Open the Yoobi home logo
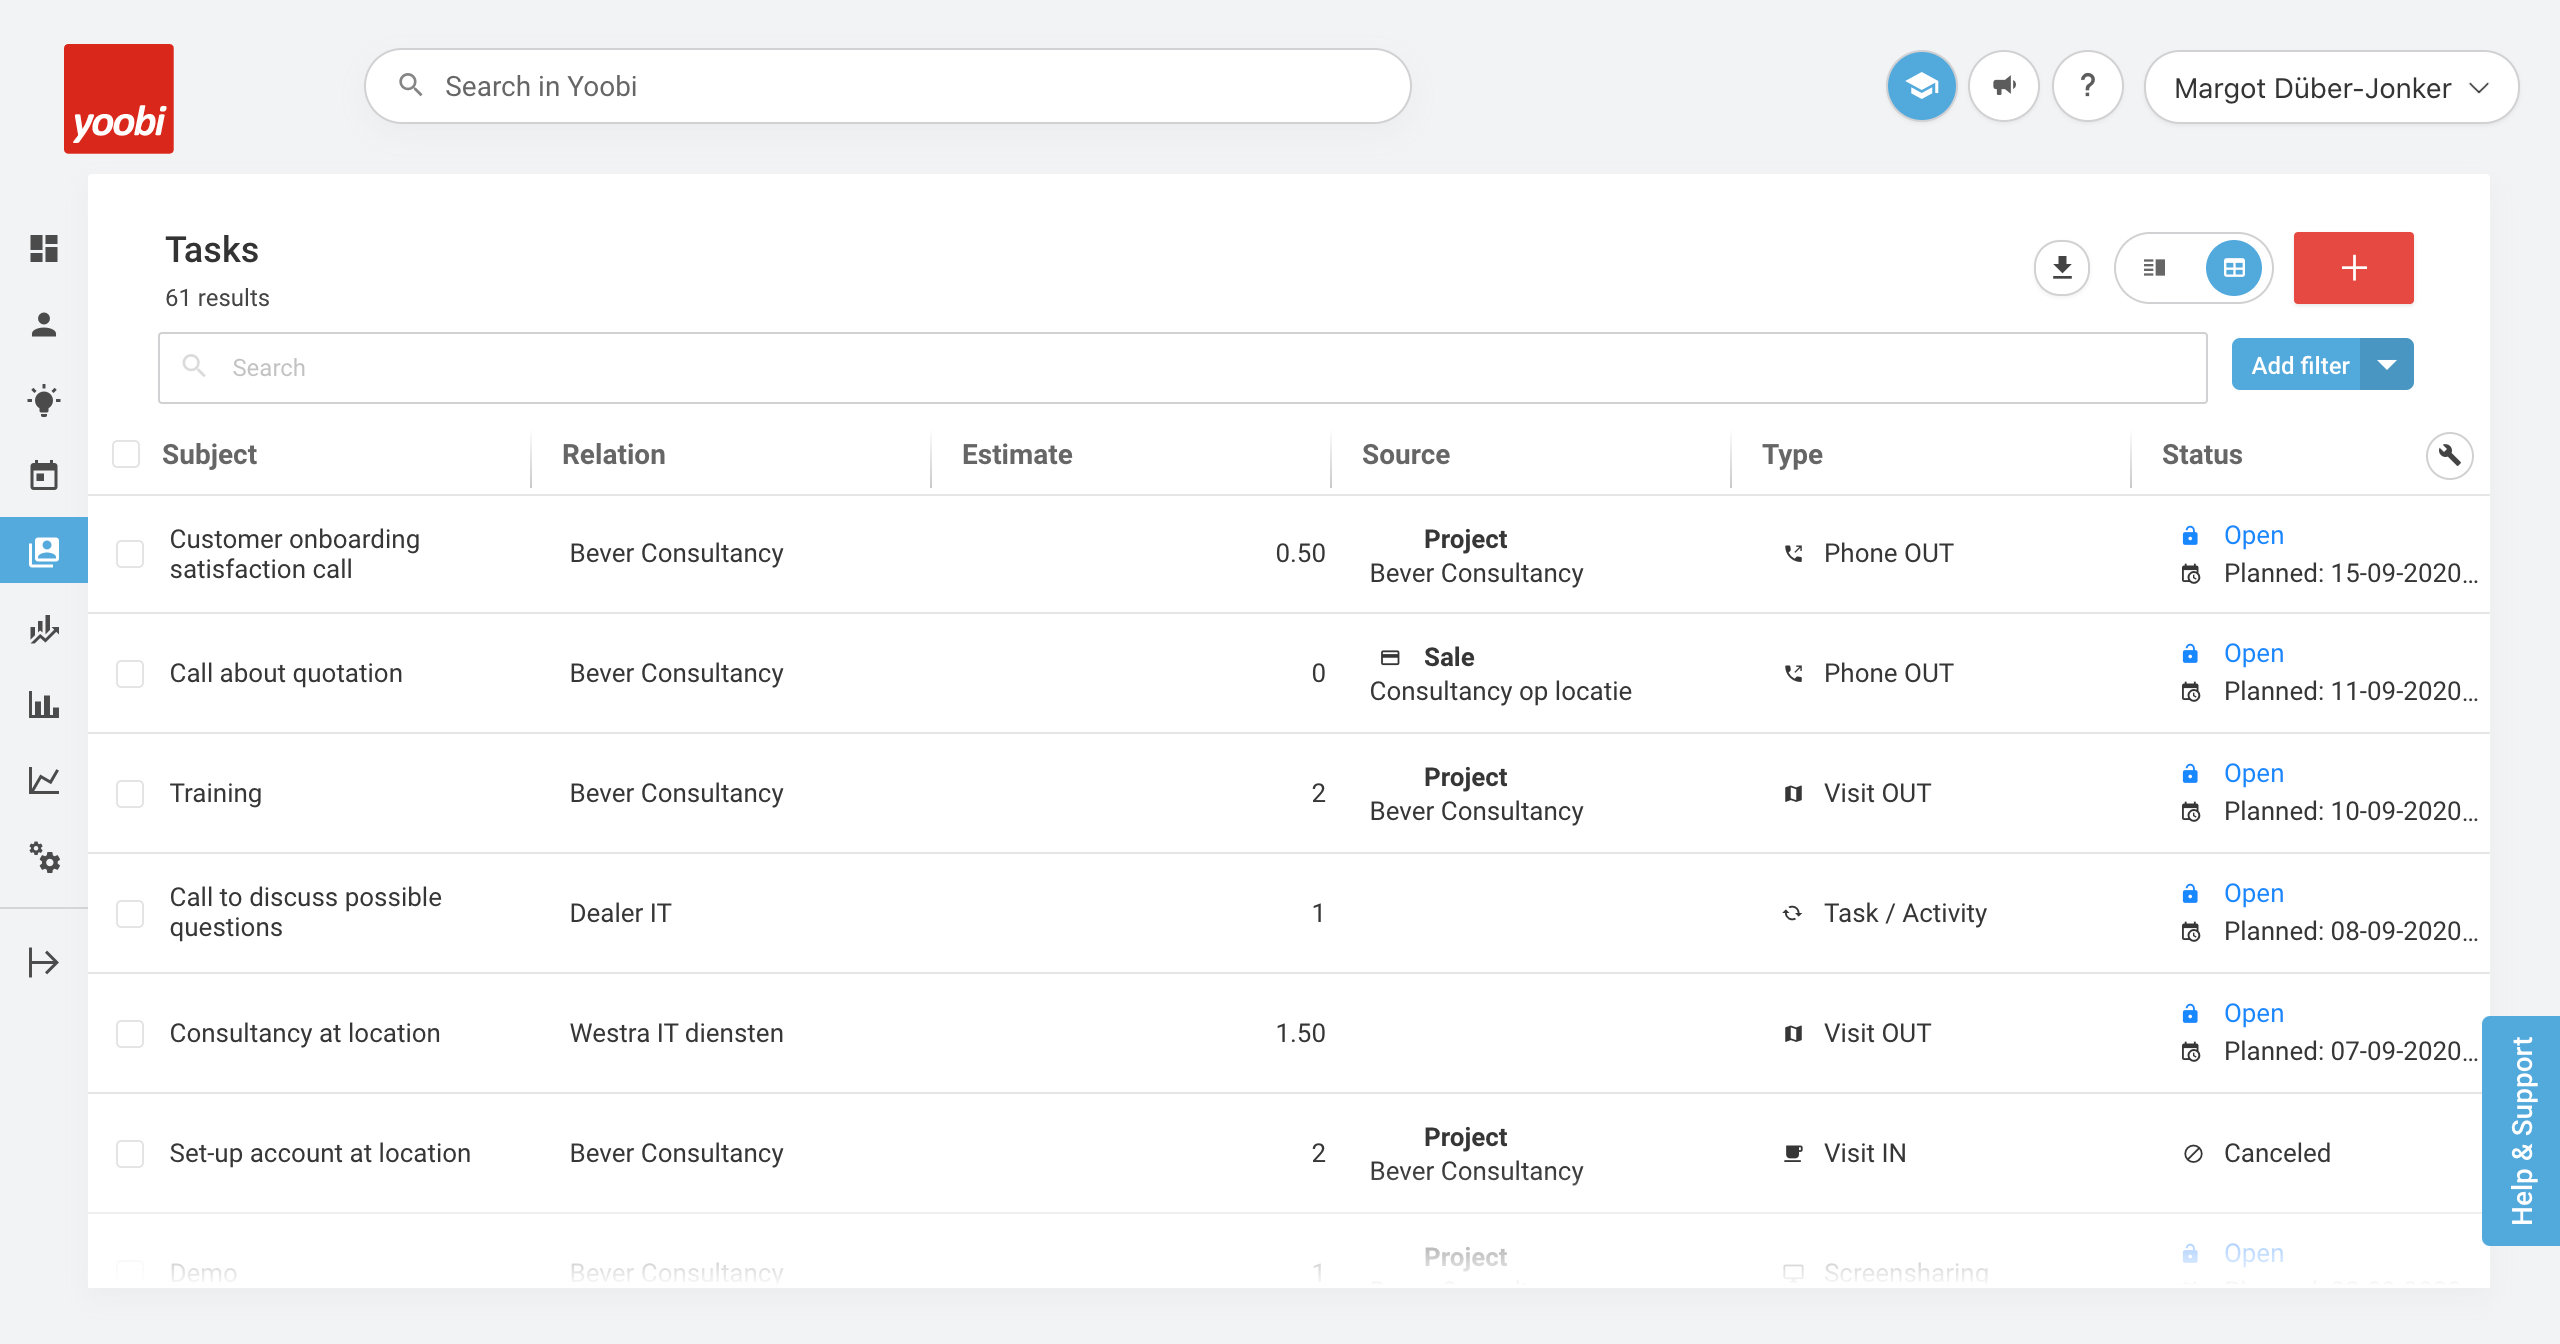This screenshot has height=1344, width=2560. (119, 99)
